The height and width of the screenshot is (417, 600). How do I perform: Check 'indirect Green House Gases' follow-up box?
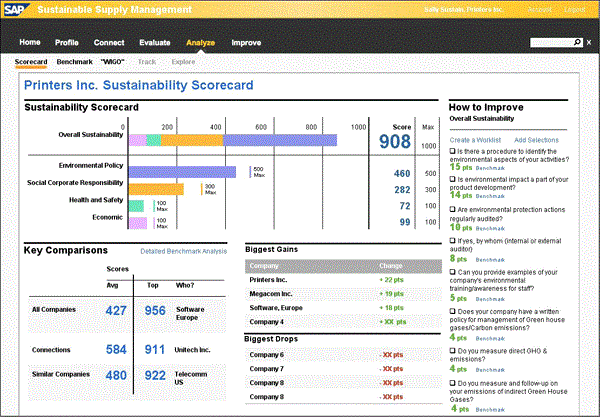coord(453,383)
